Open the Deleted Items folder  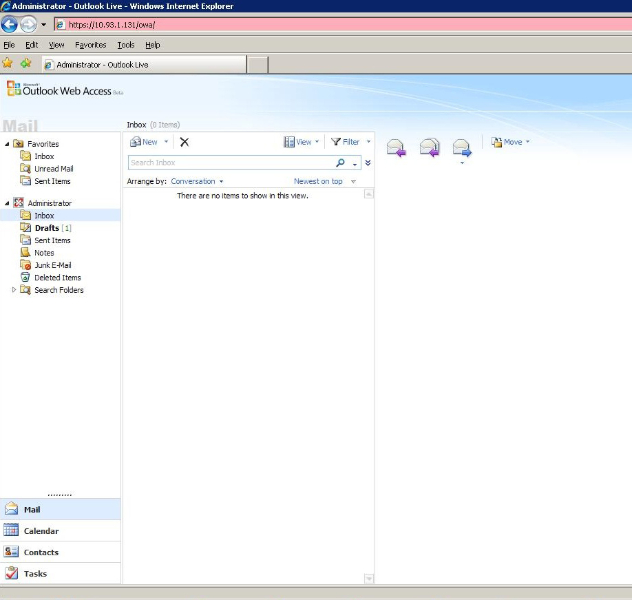click(x=57, y=278)
